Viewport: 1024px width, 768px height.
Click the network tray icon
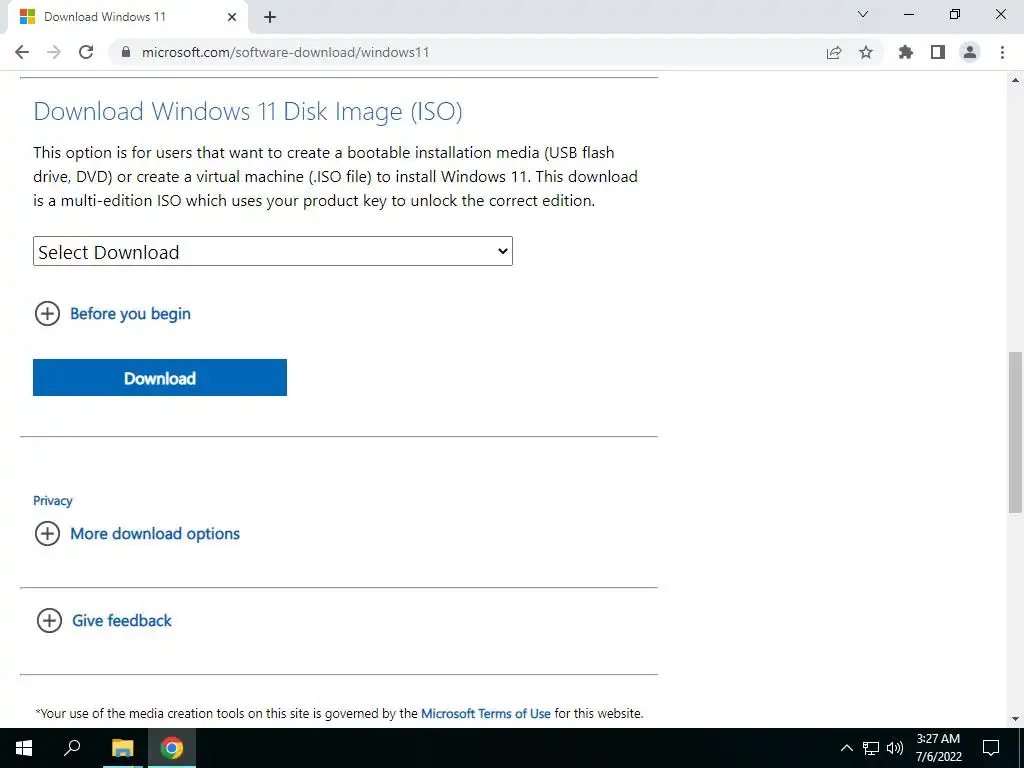pos(871,748)
